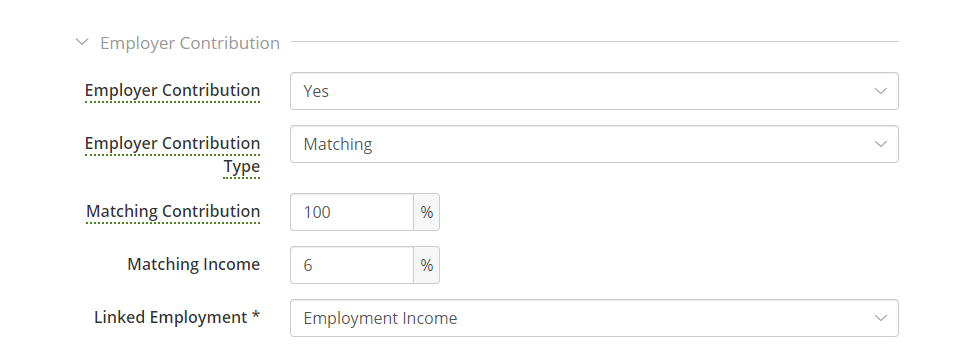977x361 pixels.
Task: Open the Employer Contribution Yes dropdown
Action: pyautogui.click(x=594, y=91)
